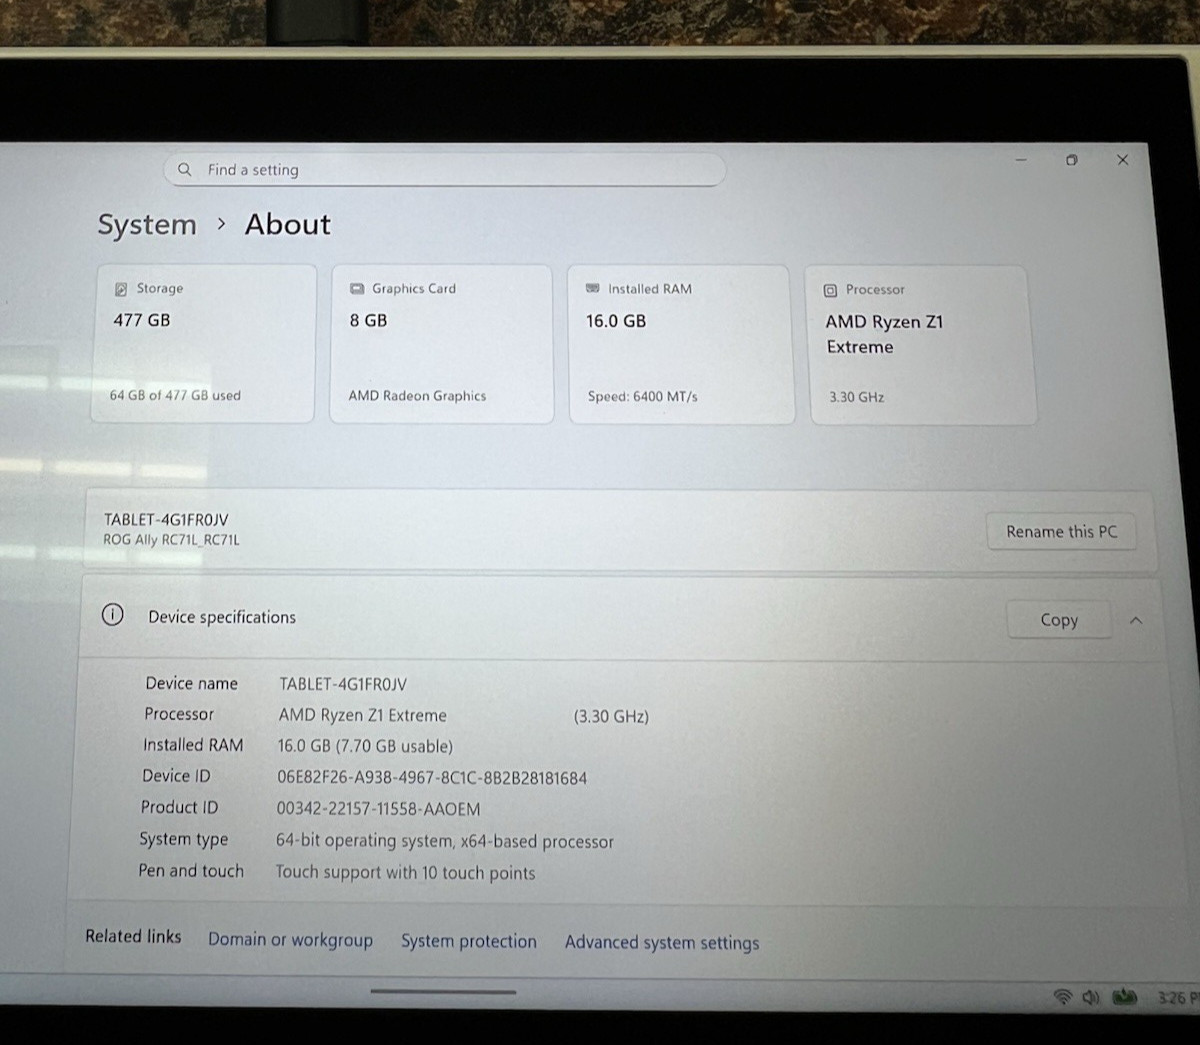
Task: Open the Installed RAM 16.0 GB card
Action: (681, 345)
